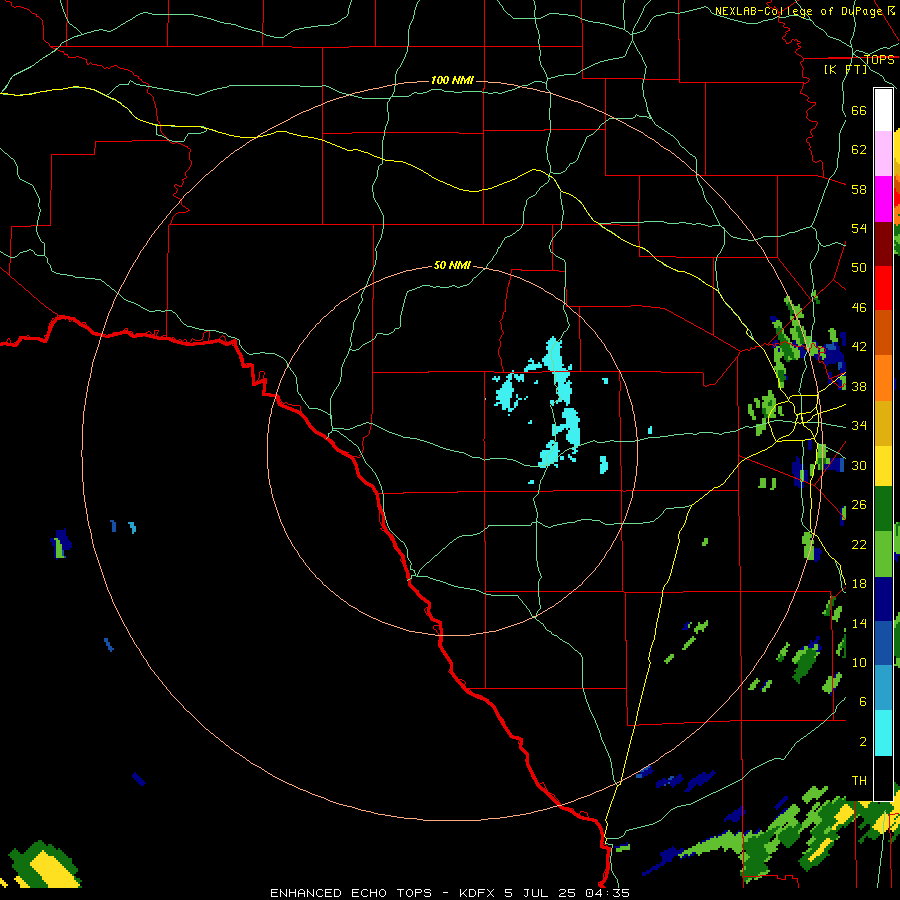Click the light pink legend swatch
This screenshot has height=900, width=900.
point(883,154)
